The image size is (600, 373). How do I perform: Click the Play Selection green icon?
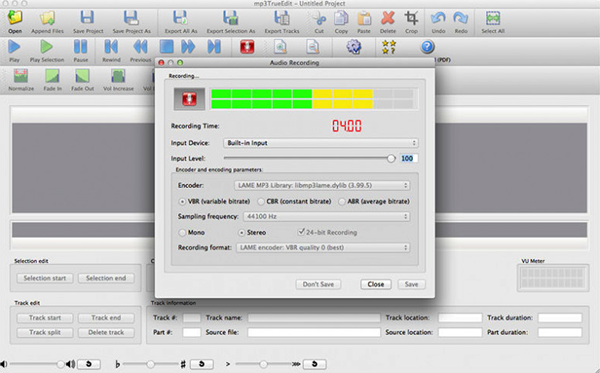point(47,47)
